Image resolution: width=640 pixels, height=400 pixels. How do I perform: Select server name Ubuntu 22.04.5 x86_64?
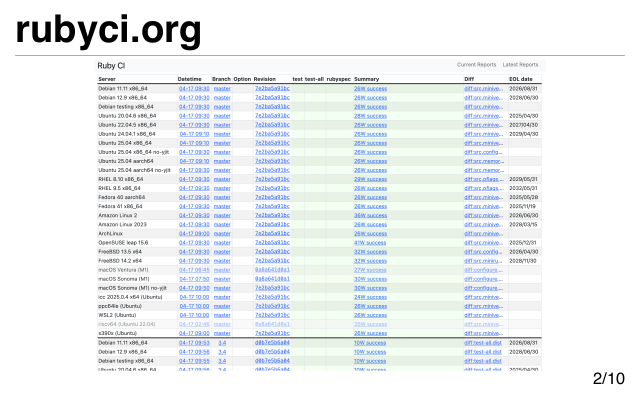pyautogui.click(x=127, y=125)
